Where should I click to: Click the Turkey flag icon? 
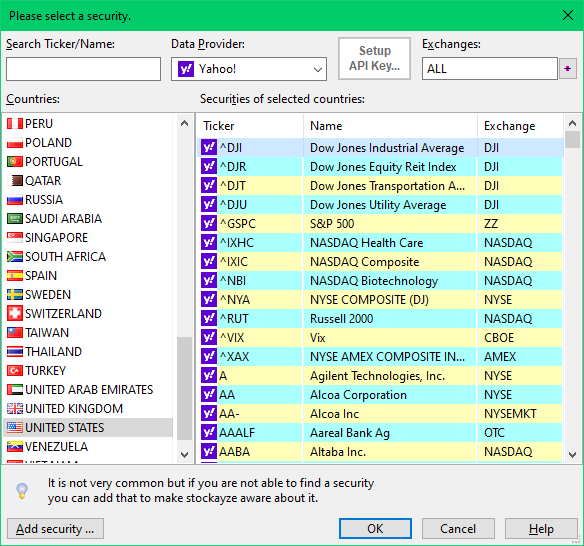click(15, 371)
